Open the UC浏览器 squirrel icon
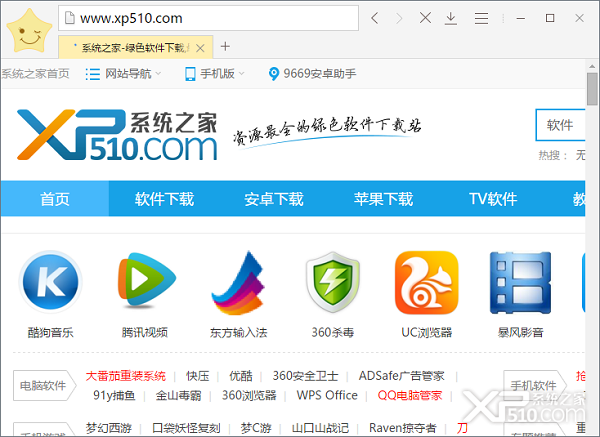 pyautogui.click(x=427, y=282)
